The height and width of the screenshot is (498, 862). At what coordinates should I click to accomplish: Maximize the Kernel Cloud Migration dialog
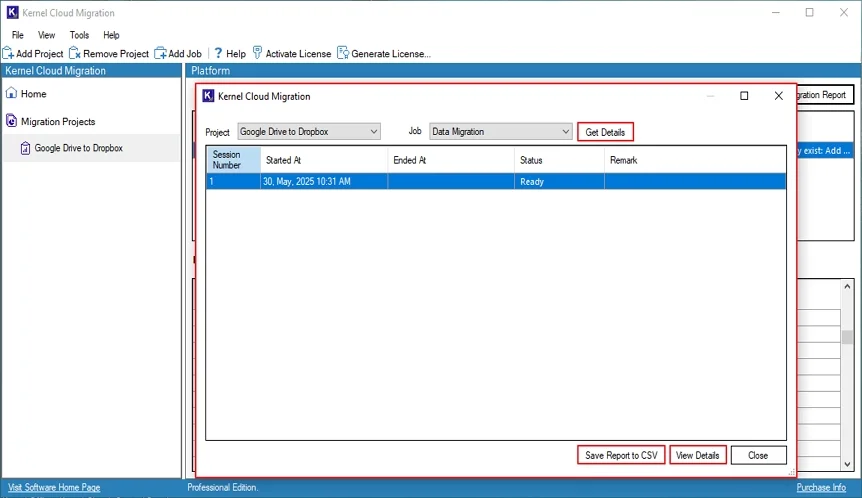coord(744,96)
